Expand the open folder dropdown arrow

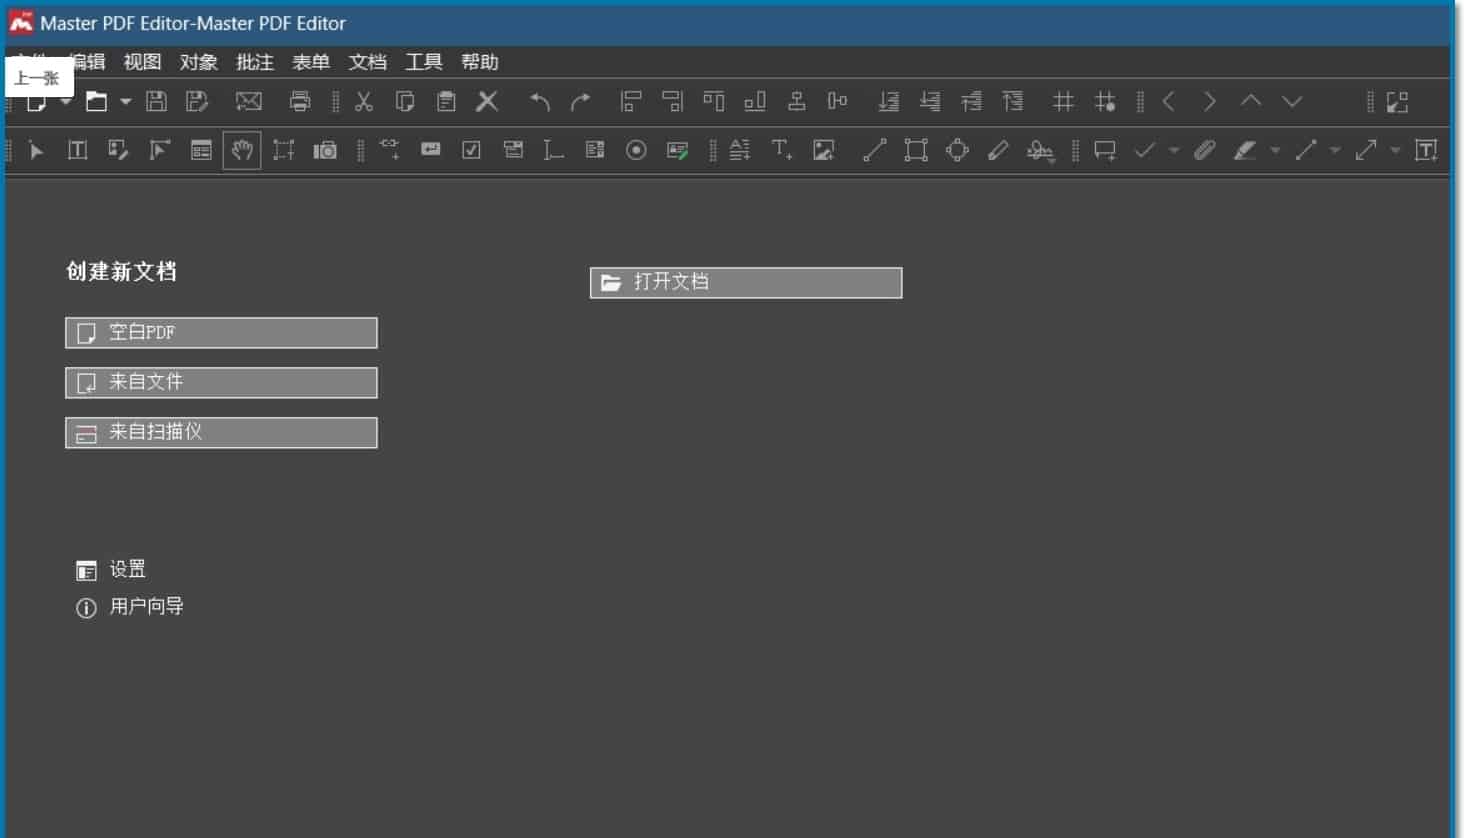(125, 101)
